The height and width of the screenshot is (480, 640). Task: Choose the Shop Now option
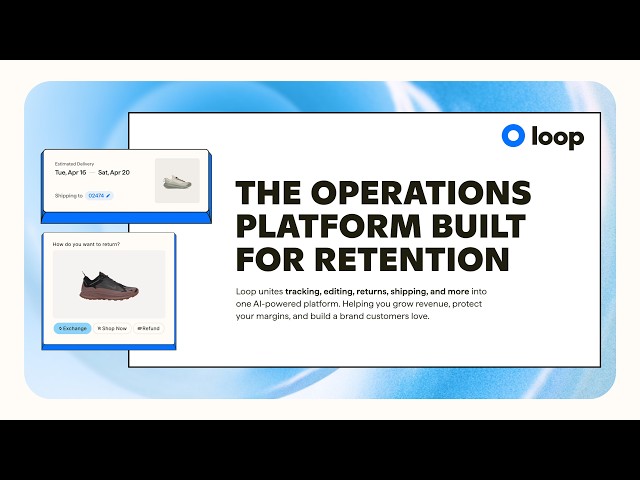pos(112,328)
